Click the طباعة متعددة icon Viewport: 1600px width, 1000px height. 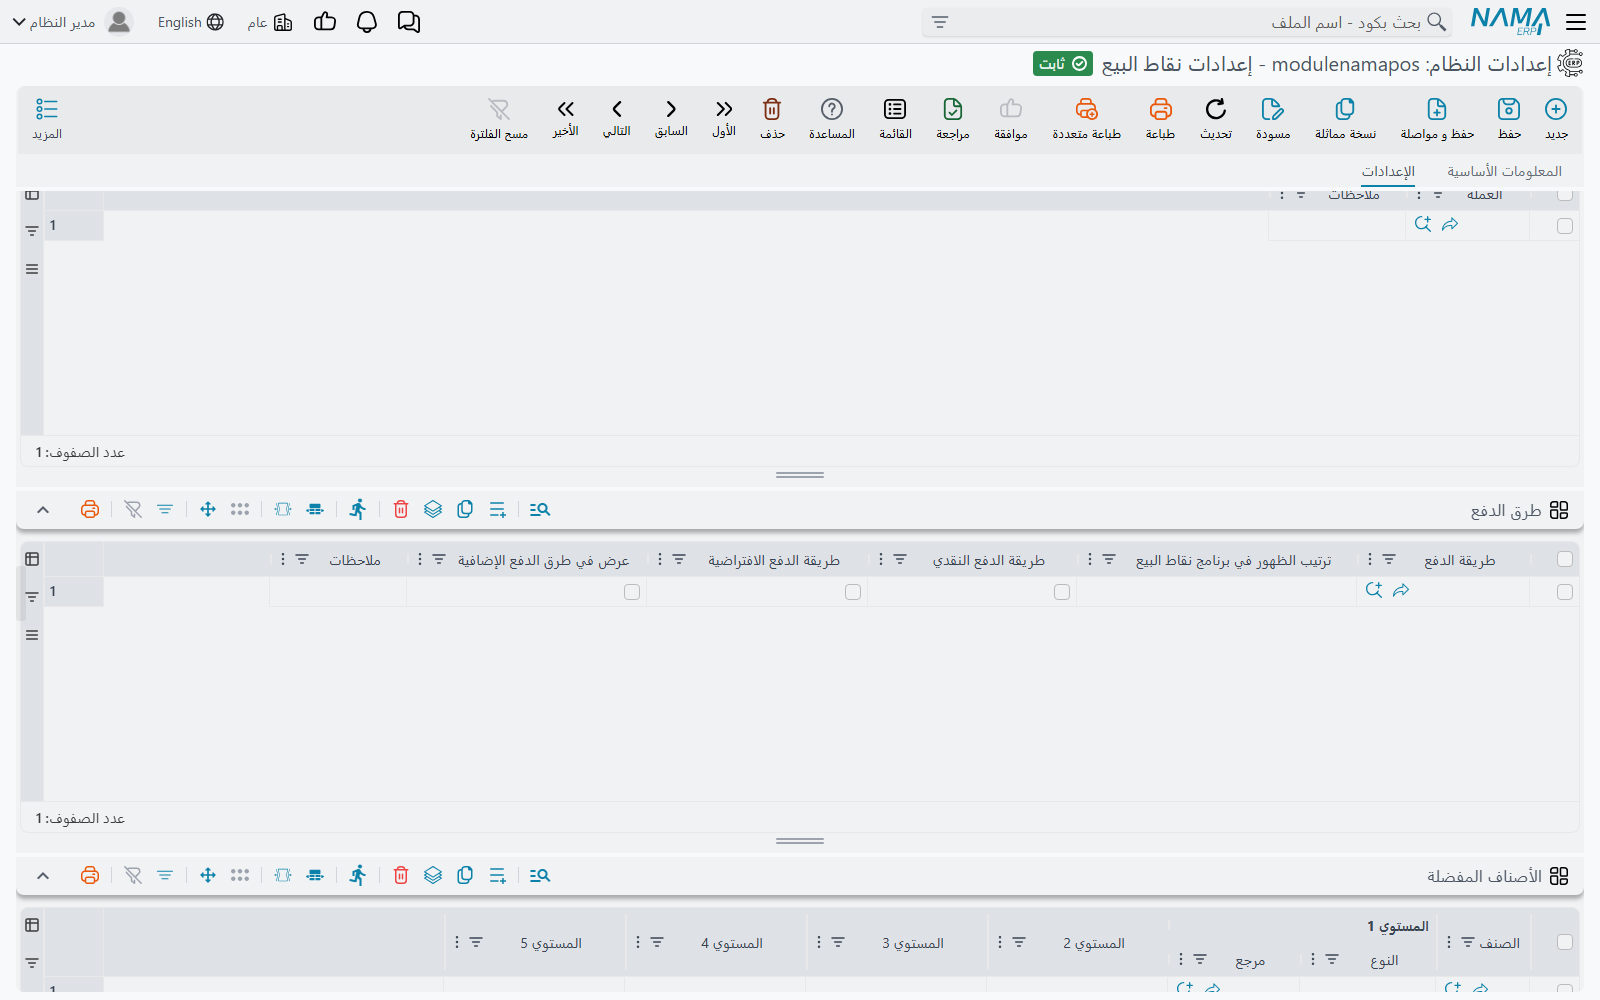[1087, 109]
